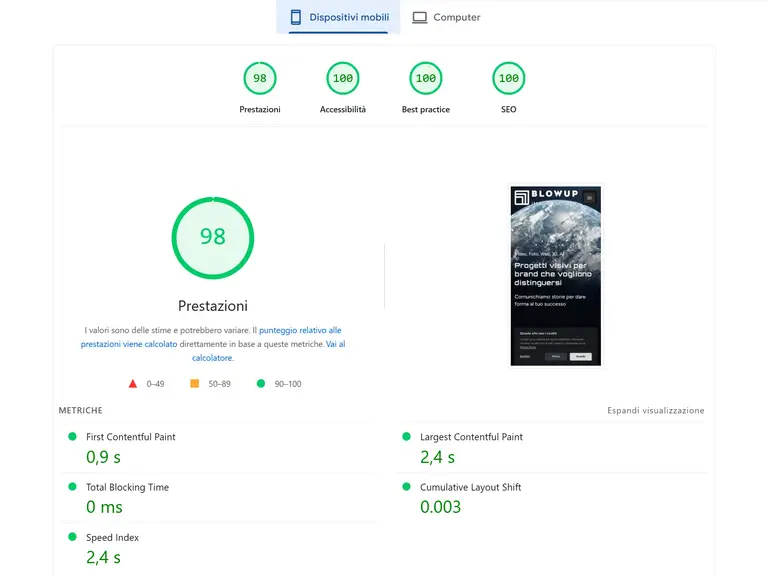The height and width of the screenshot is (576, 768).
Task: Click the laptop icon beside Computer
Action: pos(419,18)
